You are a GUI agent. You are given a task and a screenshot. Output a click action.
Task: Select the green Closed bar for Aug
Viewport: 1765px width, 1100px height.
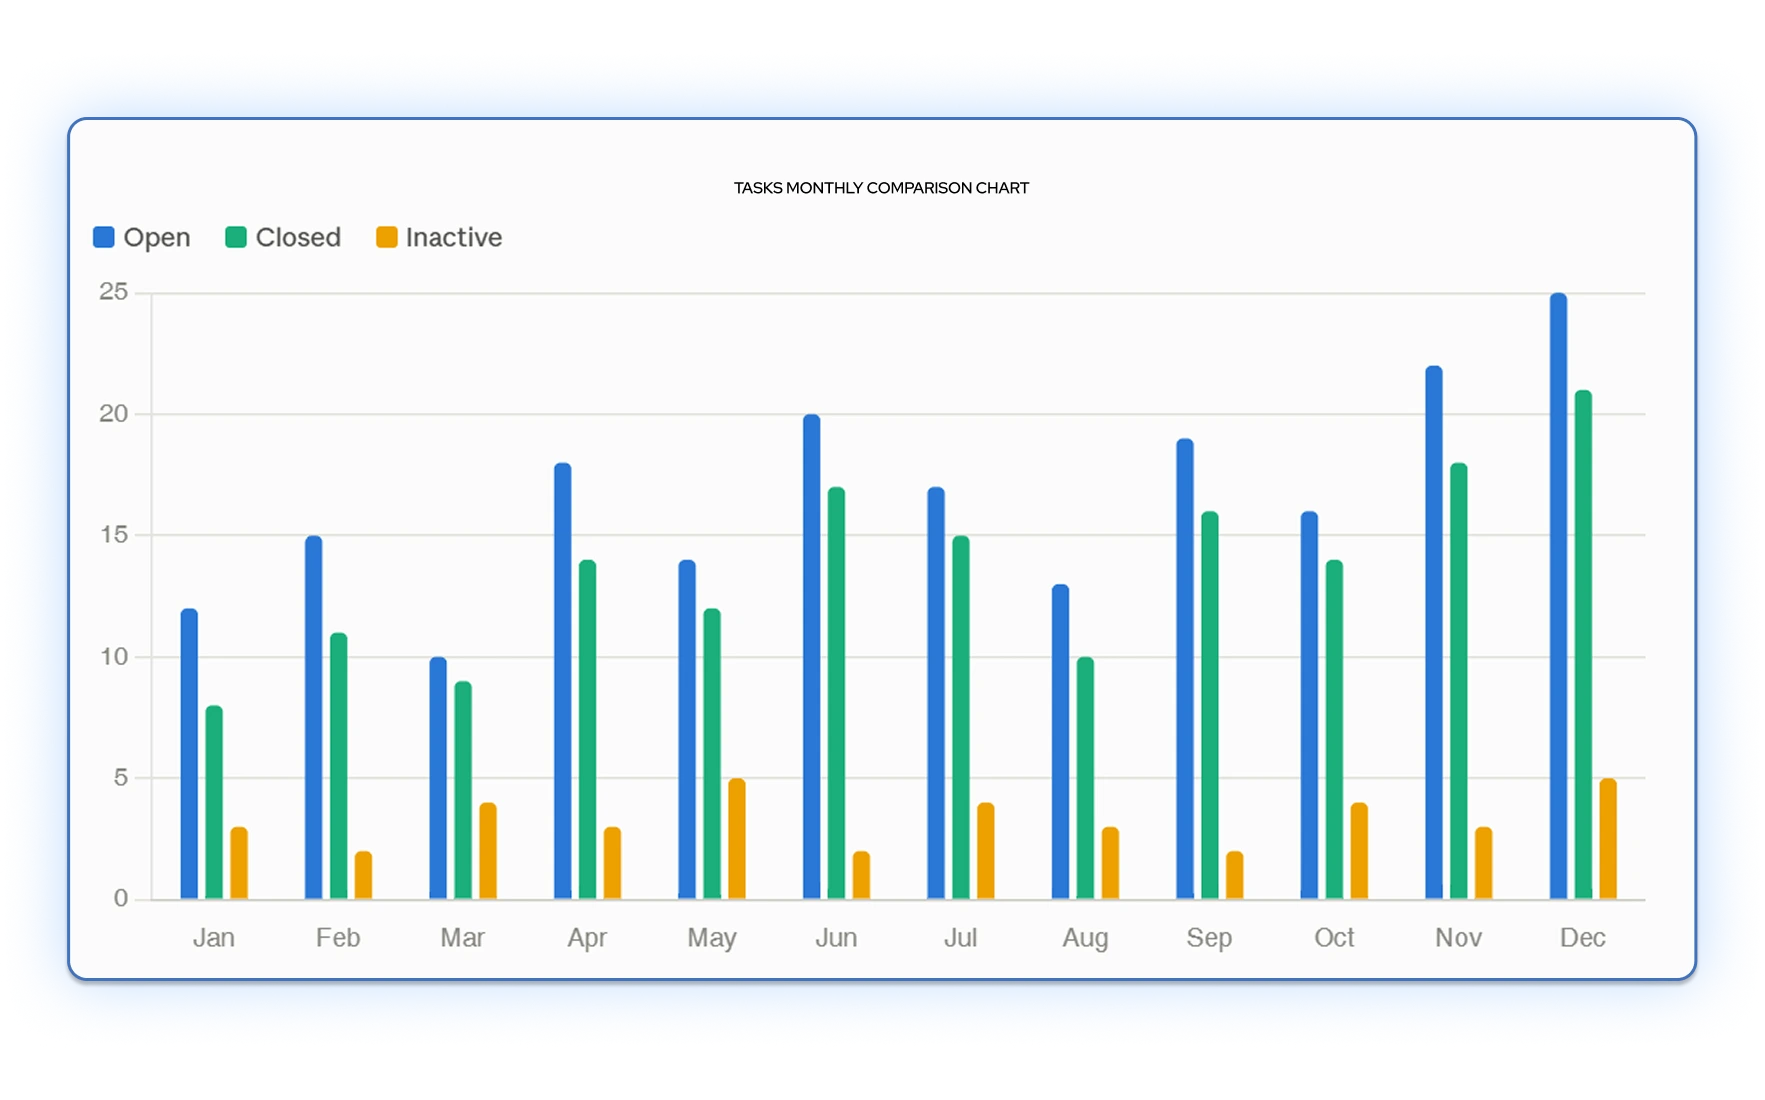pyautogui.click(x=1085, y=778)
